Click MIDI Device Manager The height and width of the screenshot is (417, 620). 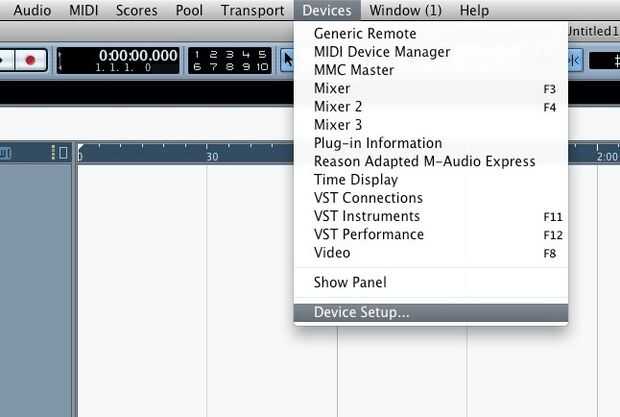pyautogui.click(x=381, y=52)
